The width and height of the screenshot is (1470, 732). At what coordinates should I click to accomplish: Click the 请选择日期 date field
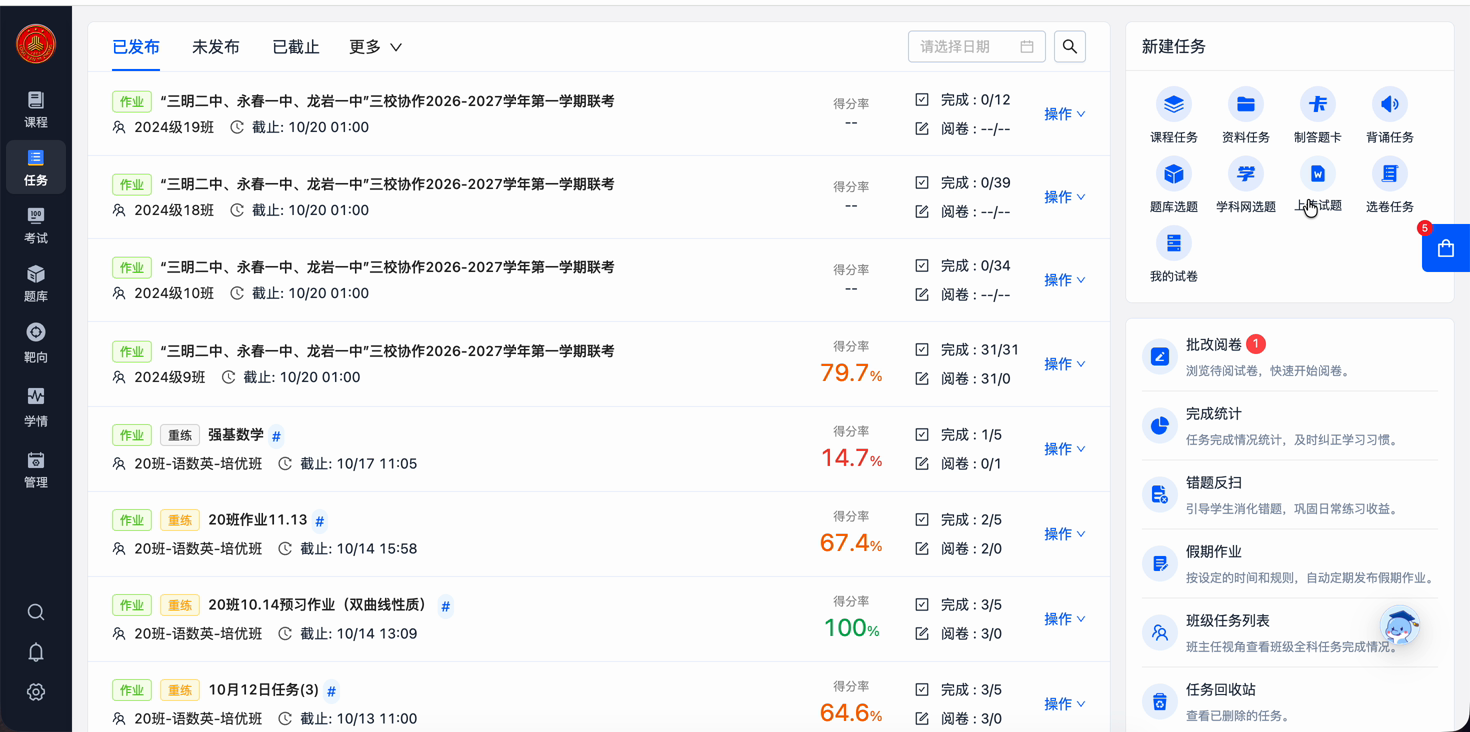[x=977, y=47]
